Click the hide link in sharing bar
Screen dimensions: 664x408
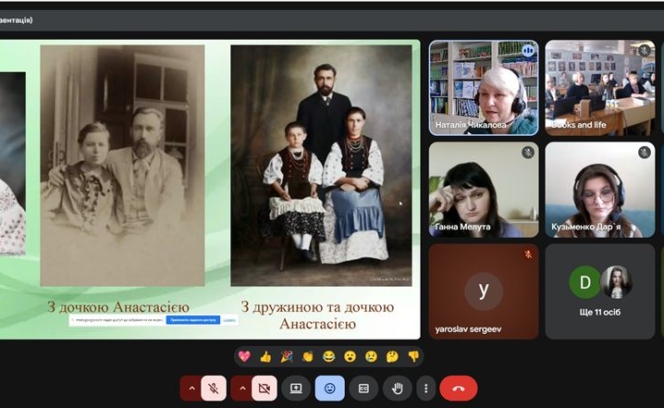point(229,320)
